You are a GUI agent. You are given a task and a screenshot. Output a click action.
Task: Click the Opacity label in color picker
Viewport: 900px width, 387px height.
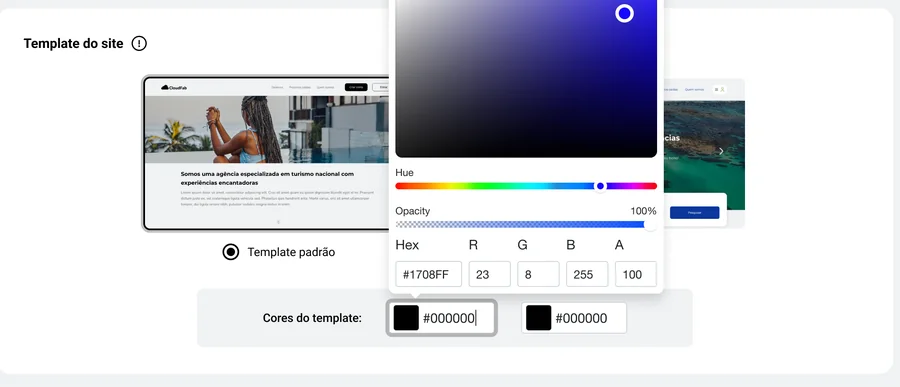click(412, 211)
